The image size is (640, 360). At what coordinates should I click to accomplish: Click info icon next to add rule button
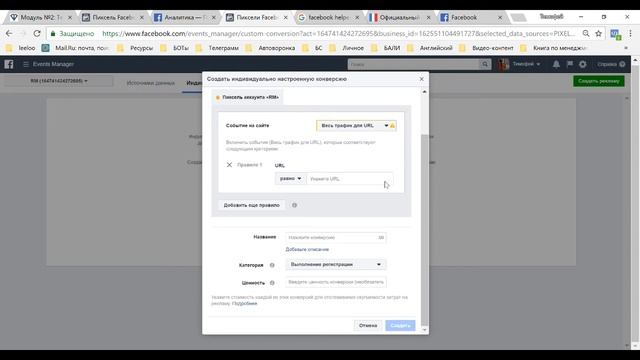click(294, 205)
